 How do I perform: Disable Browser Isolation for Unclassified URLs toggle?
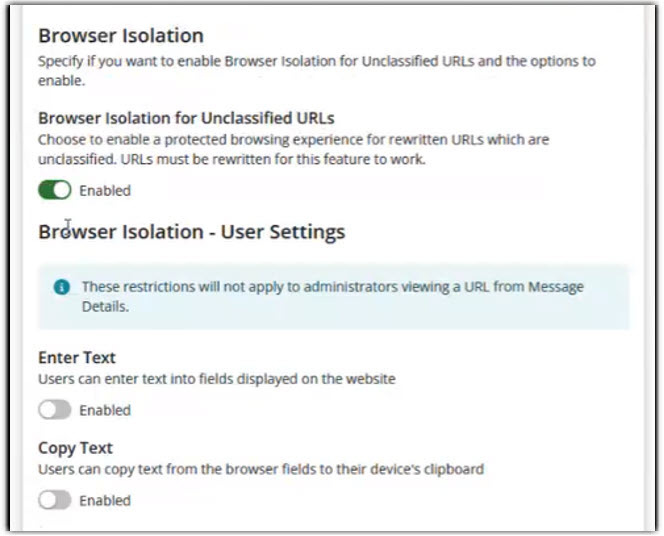(55, 190)
